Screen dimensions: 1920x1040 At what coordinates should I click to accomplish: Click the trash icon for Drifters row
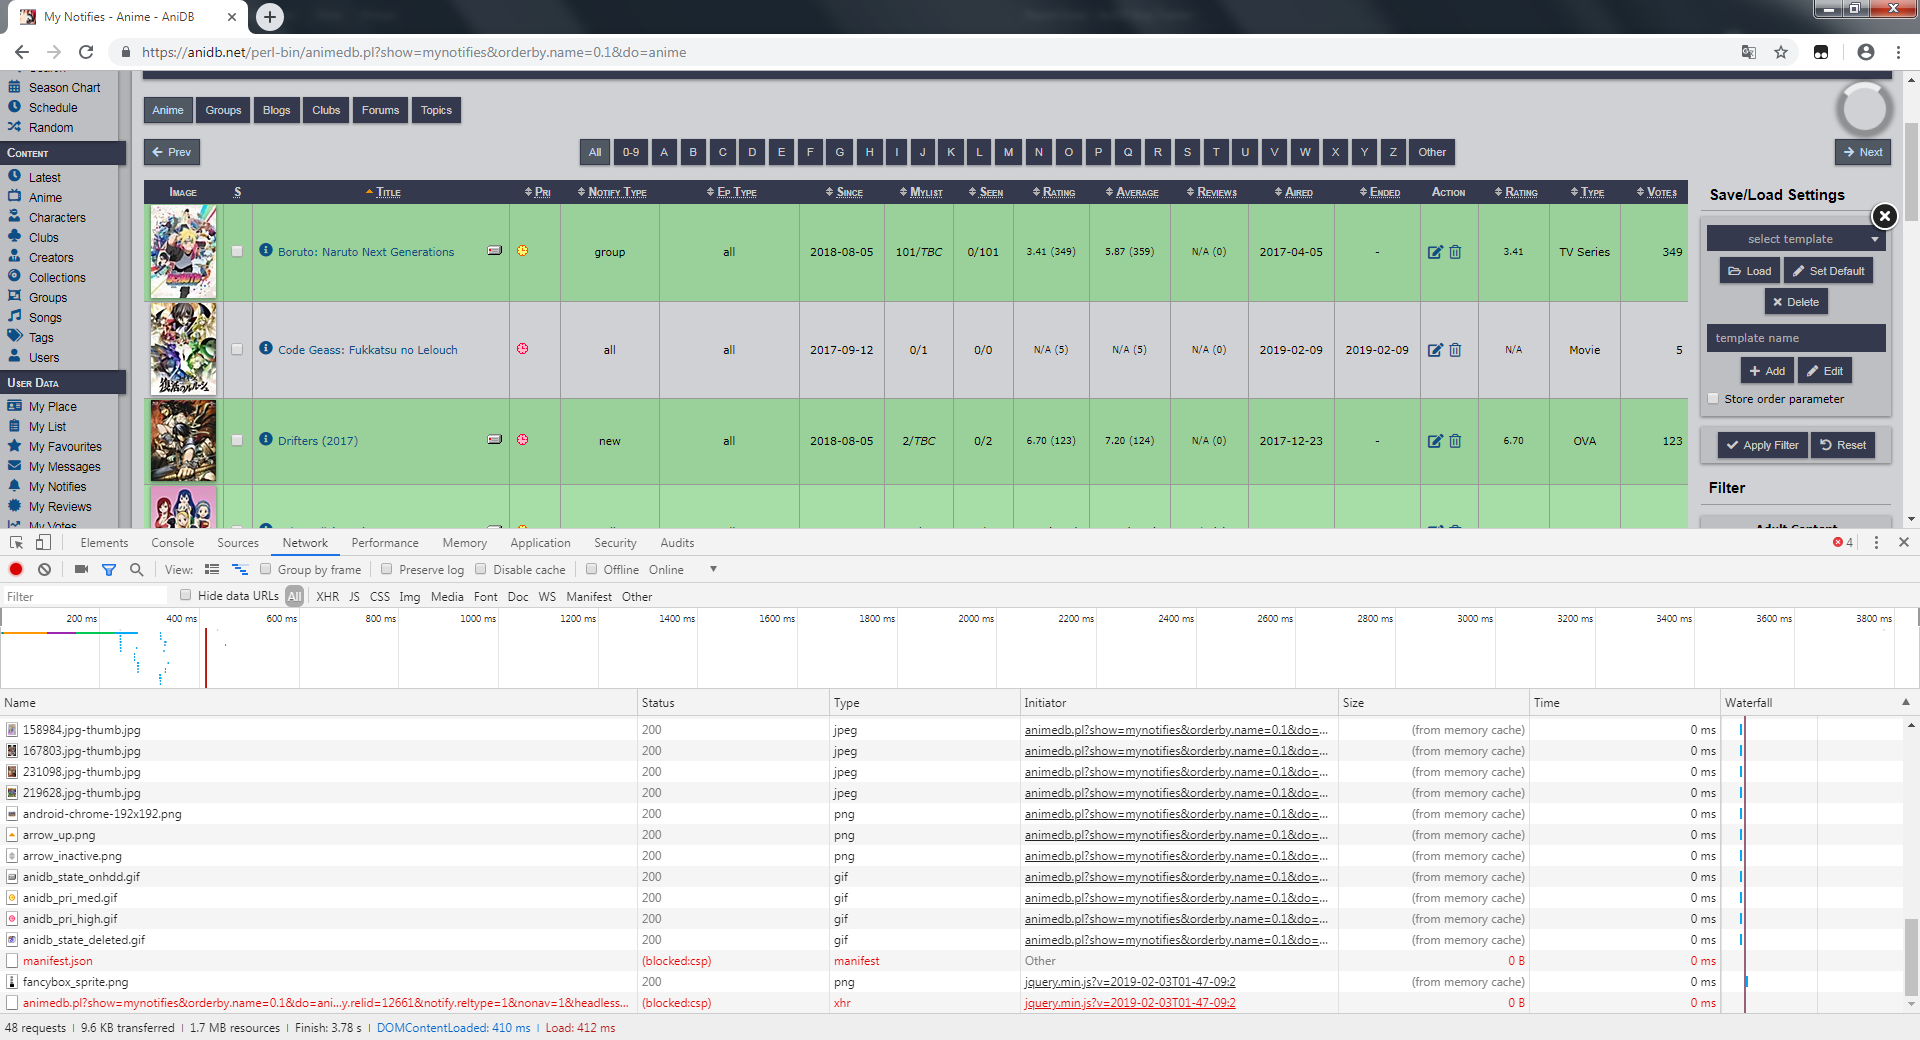pos(1455,441)
